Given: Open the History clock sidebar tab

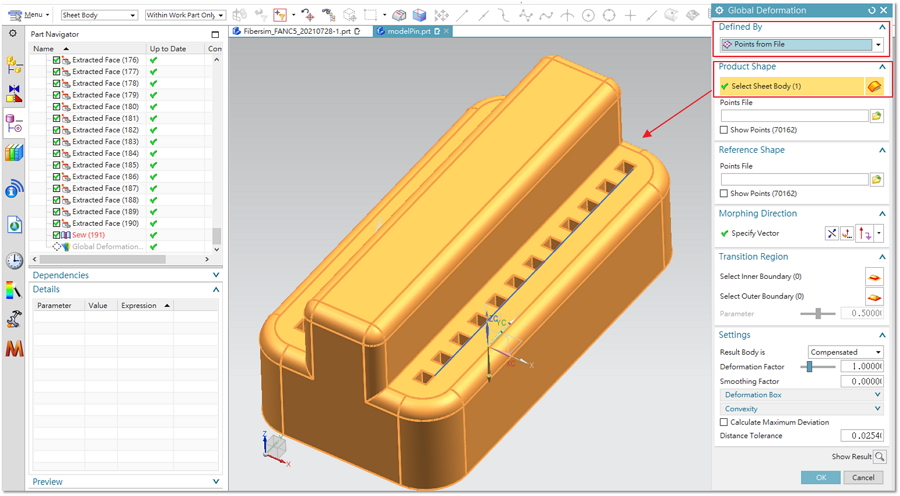Looking at the screenshot, I should pyautogui.click(x=14, y=261).
